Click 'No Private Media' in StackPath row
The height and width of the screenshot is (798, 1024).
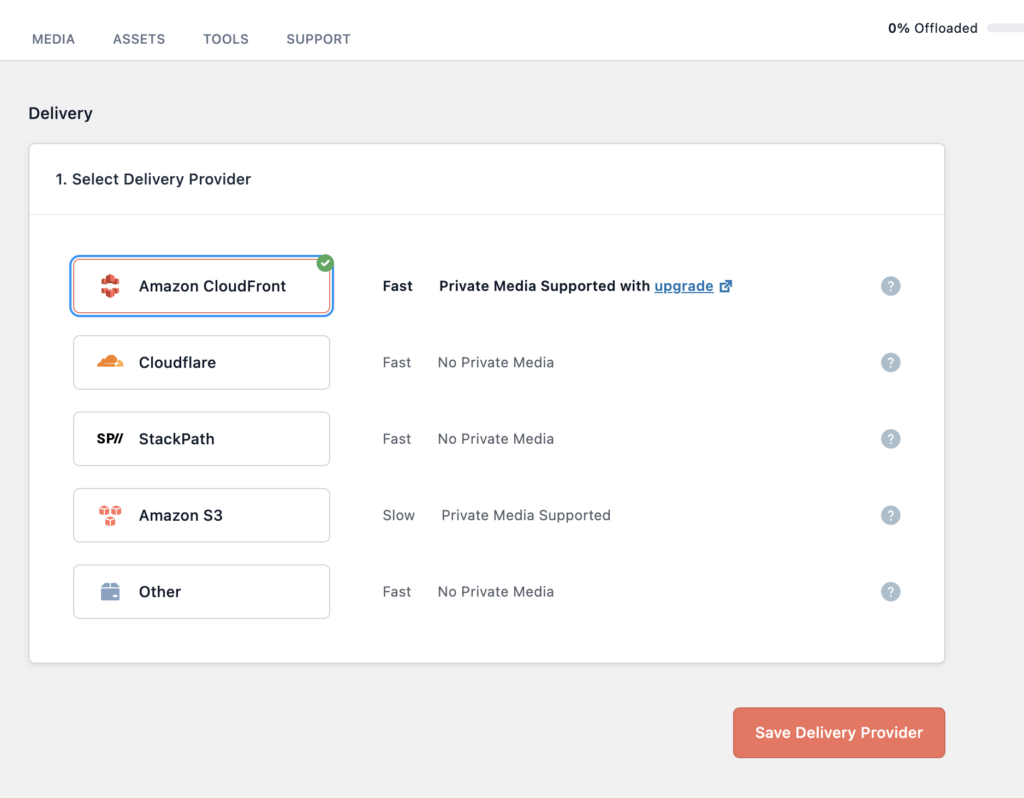click(496, 439)
